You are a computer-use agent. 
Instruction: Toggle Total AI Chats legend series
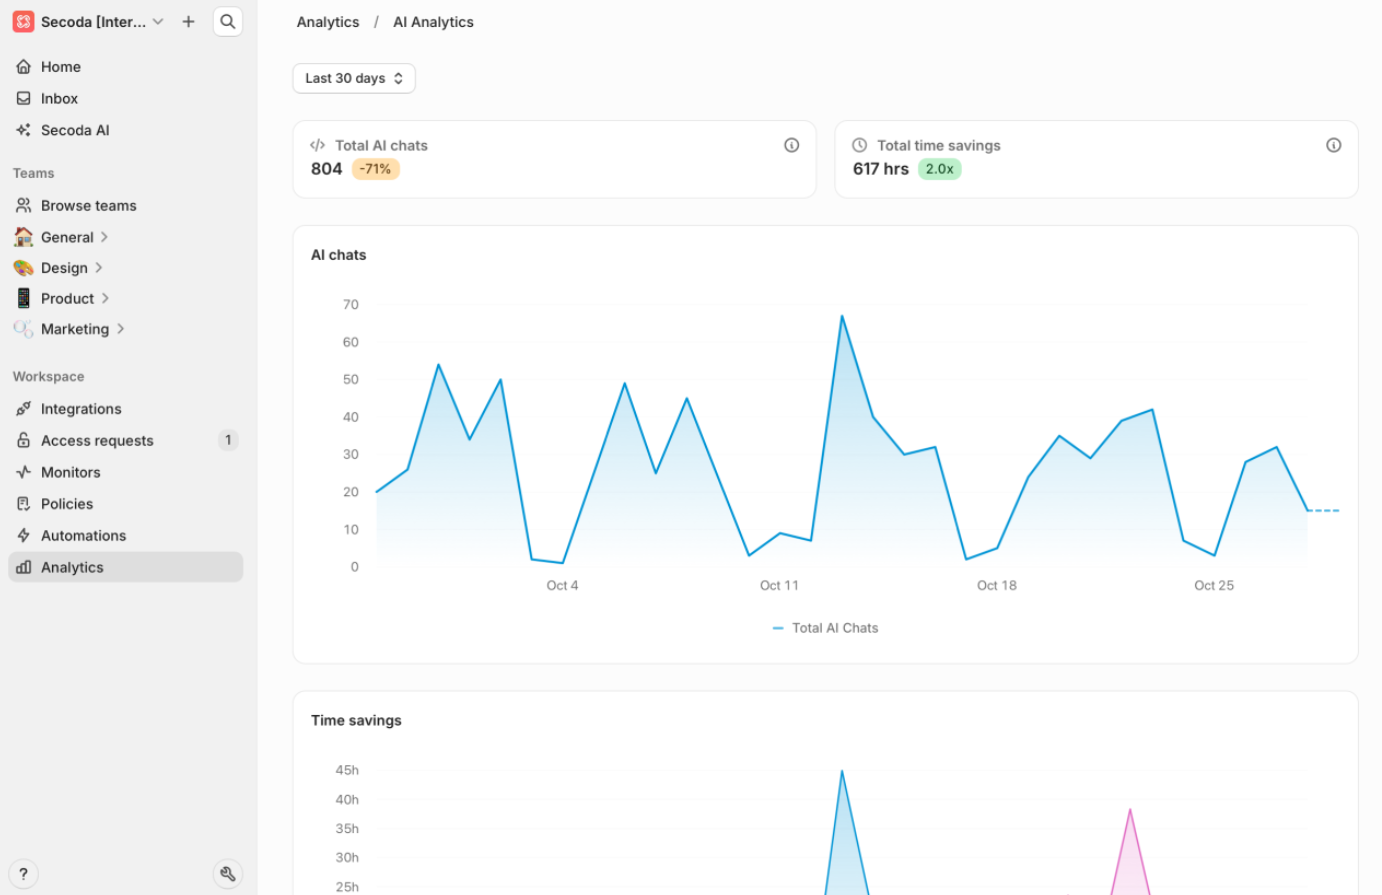click(825, 628)
